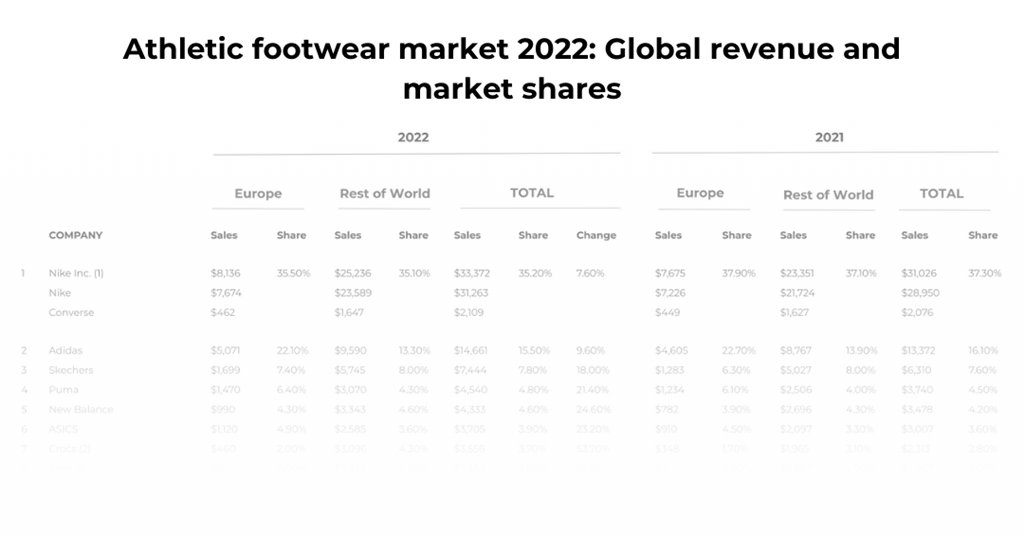This screenshot has width=1024, height=536.
Task: Select Puma change value '21.40%'
Action: (592, 389)
